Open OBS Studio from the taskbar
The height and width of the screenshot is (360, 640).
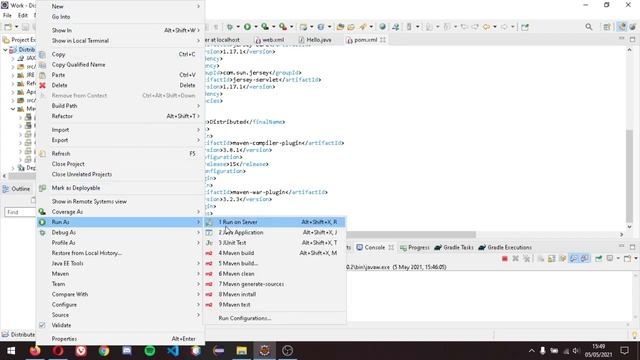(x=287, y=351)
